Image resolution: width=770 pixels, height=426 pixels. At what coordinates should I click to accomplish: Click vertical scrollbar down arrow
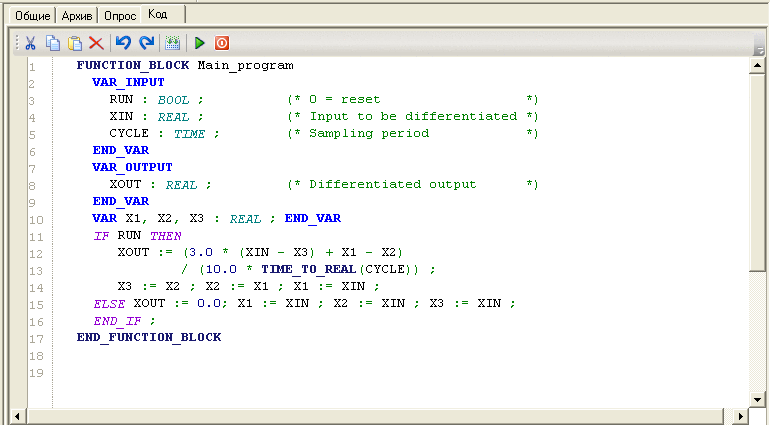(757, 399)
